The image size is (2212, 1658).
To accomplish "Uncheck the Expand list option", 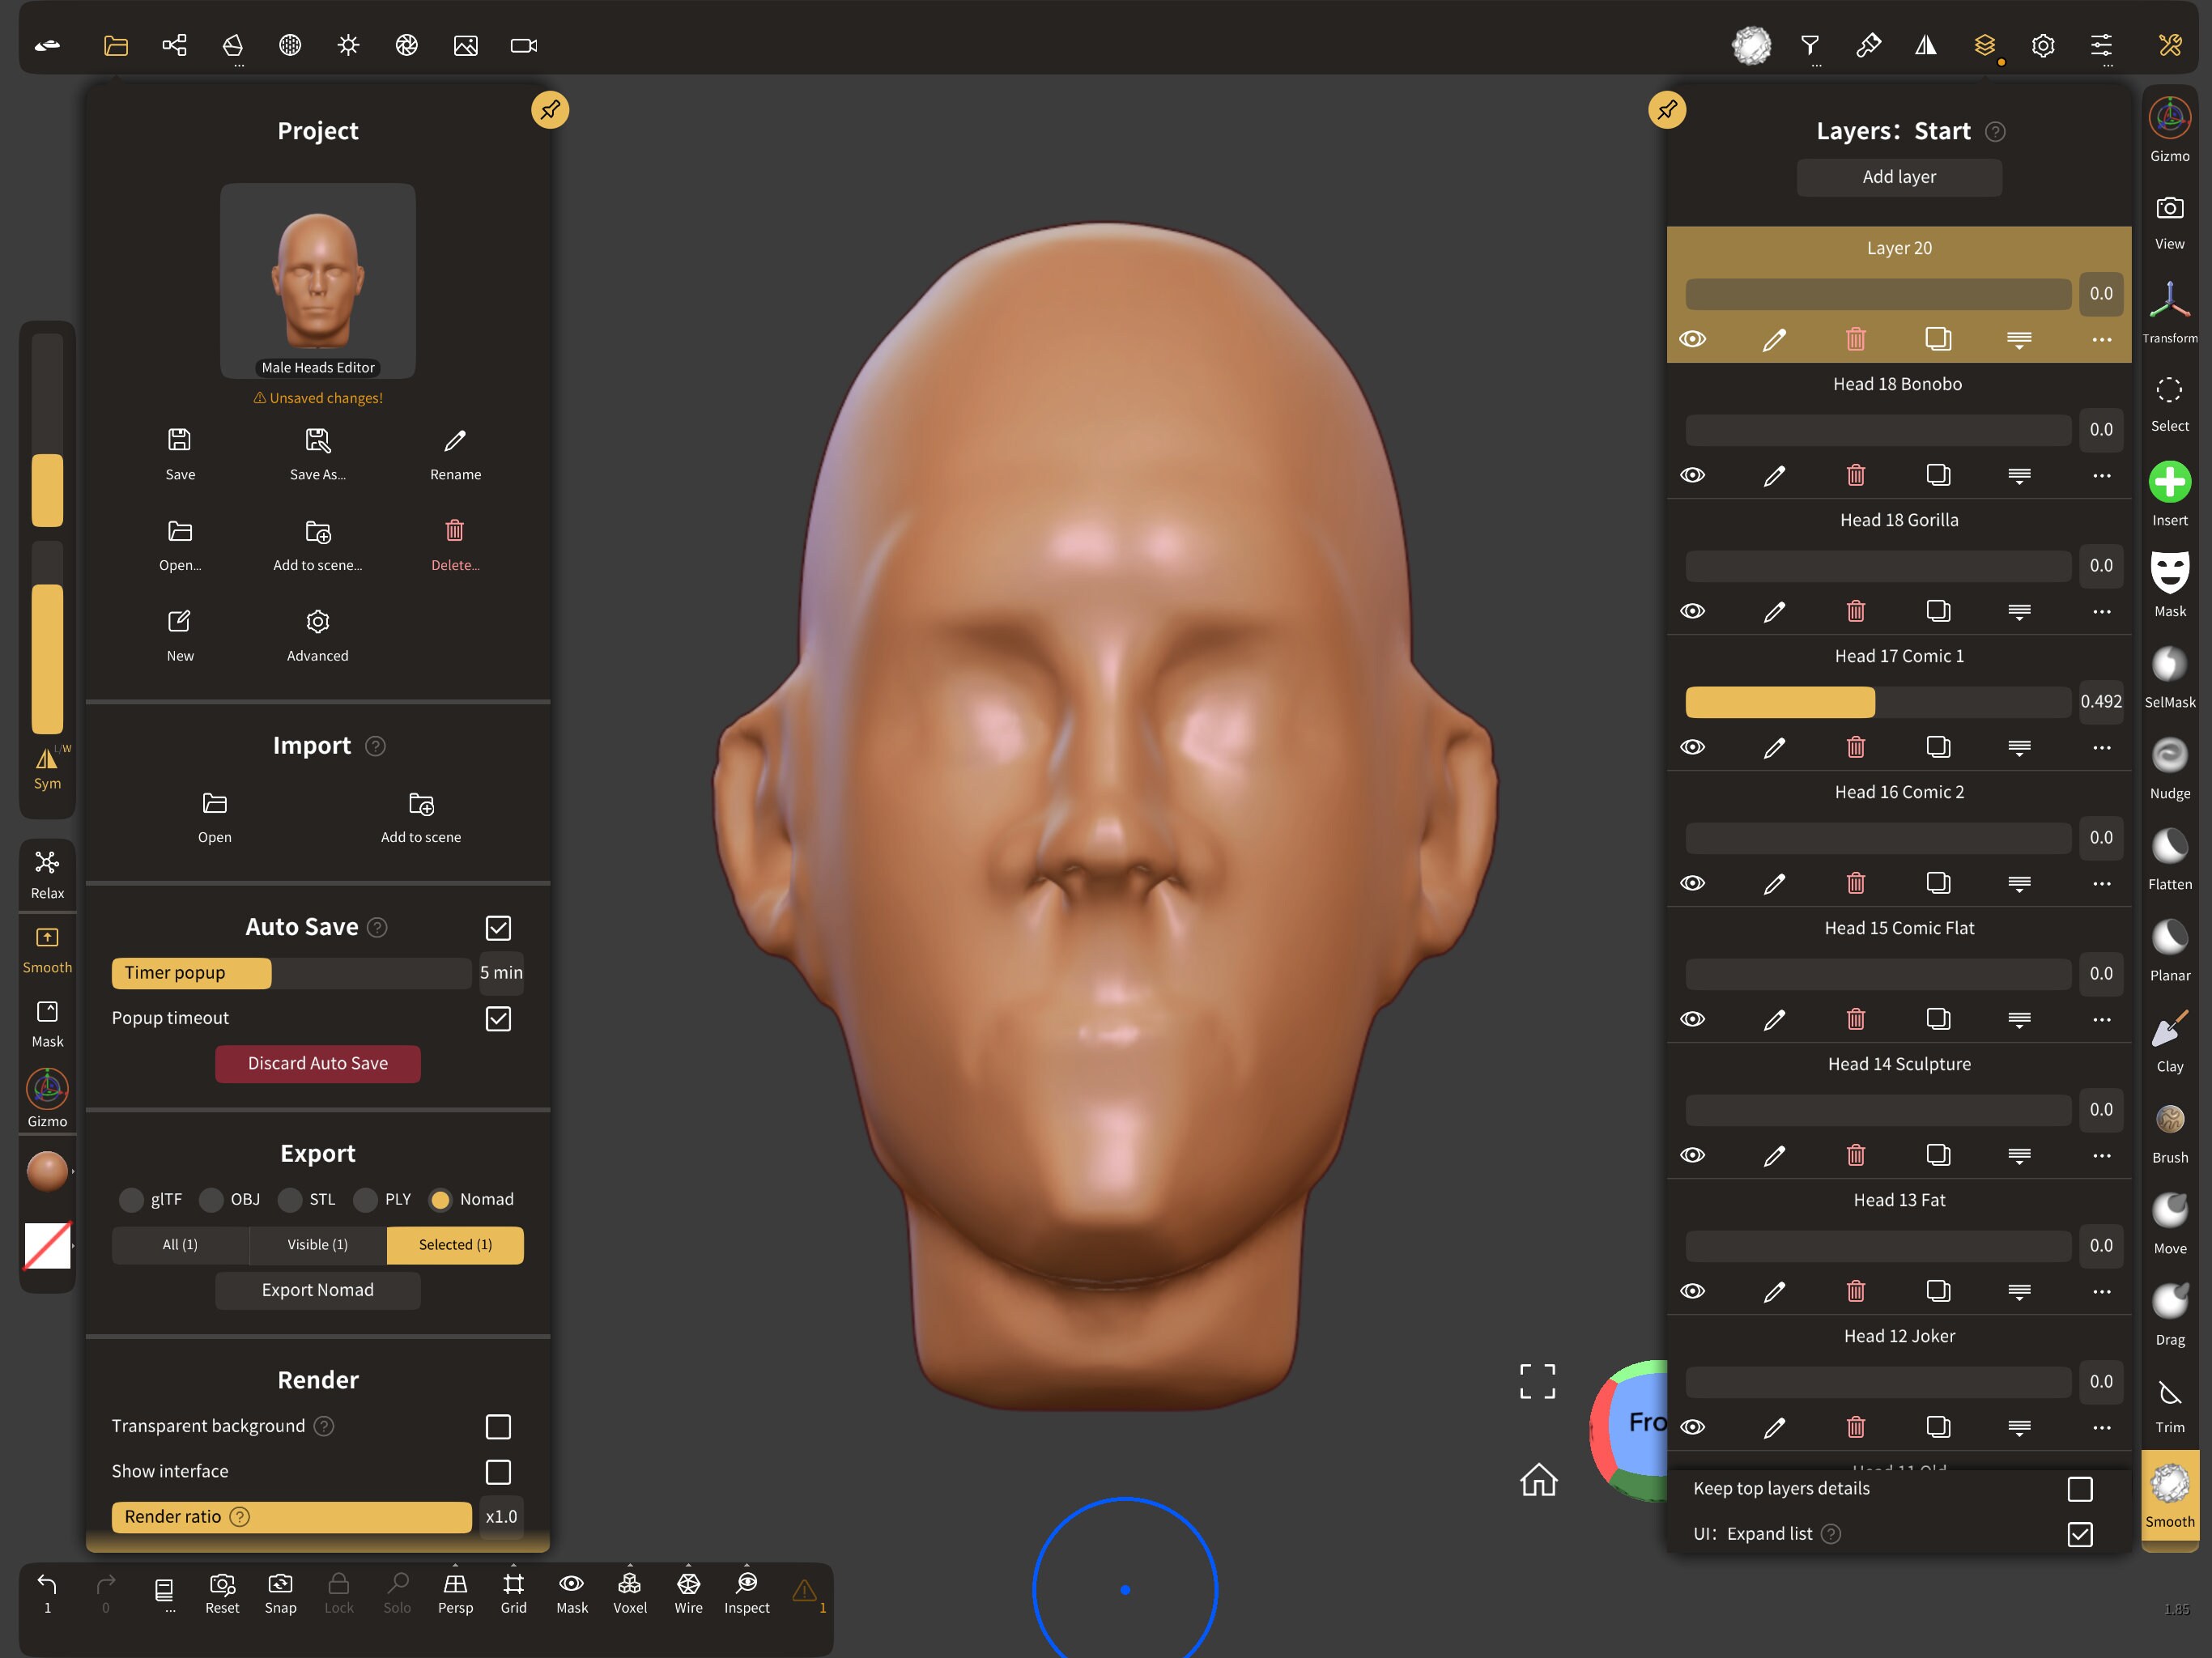I will [x=2081, y=1535].
